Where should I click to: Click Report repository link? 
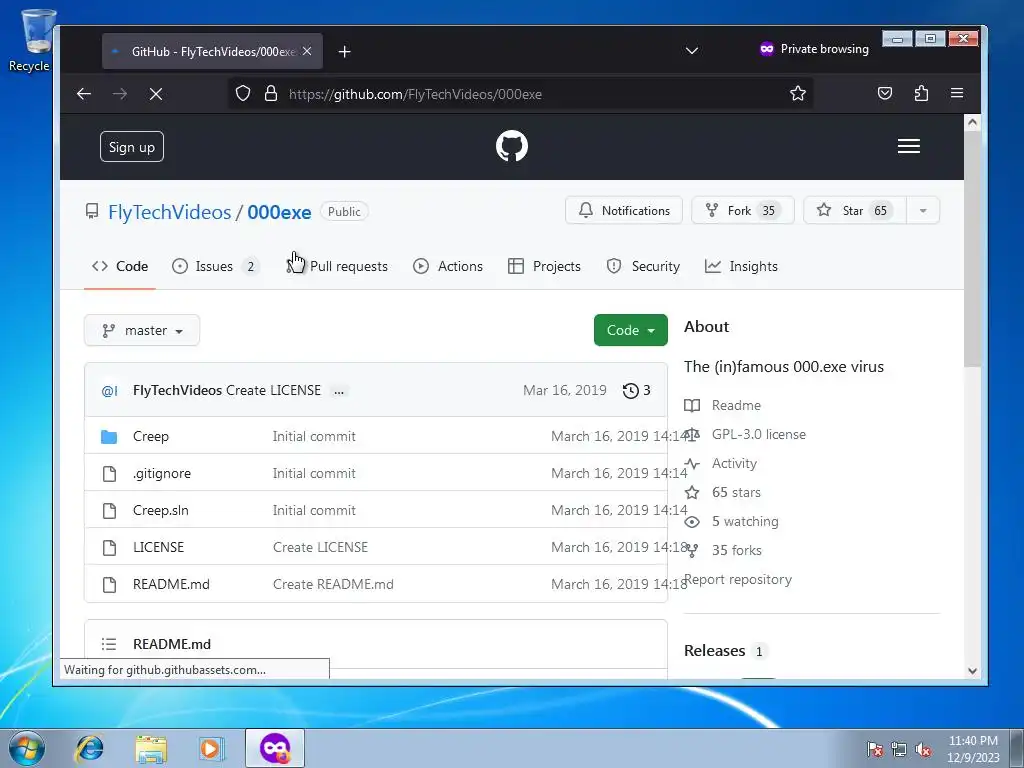tap(738, 580)
